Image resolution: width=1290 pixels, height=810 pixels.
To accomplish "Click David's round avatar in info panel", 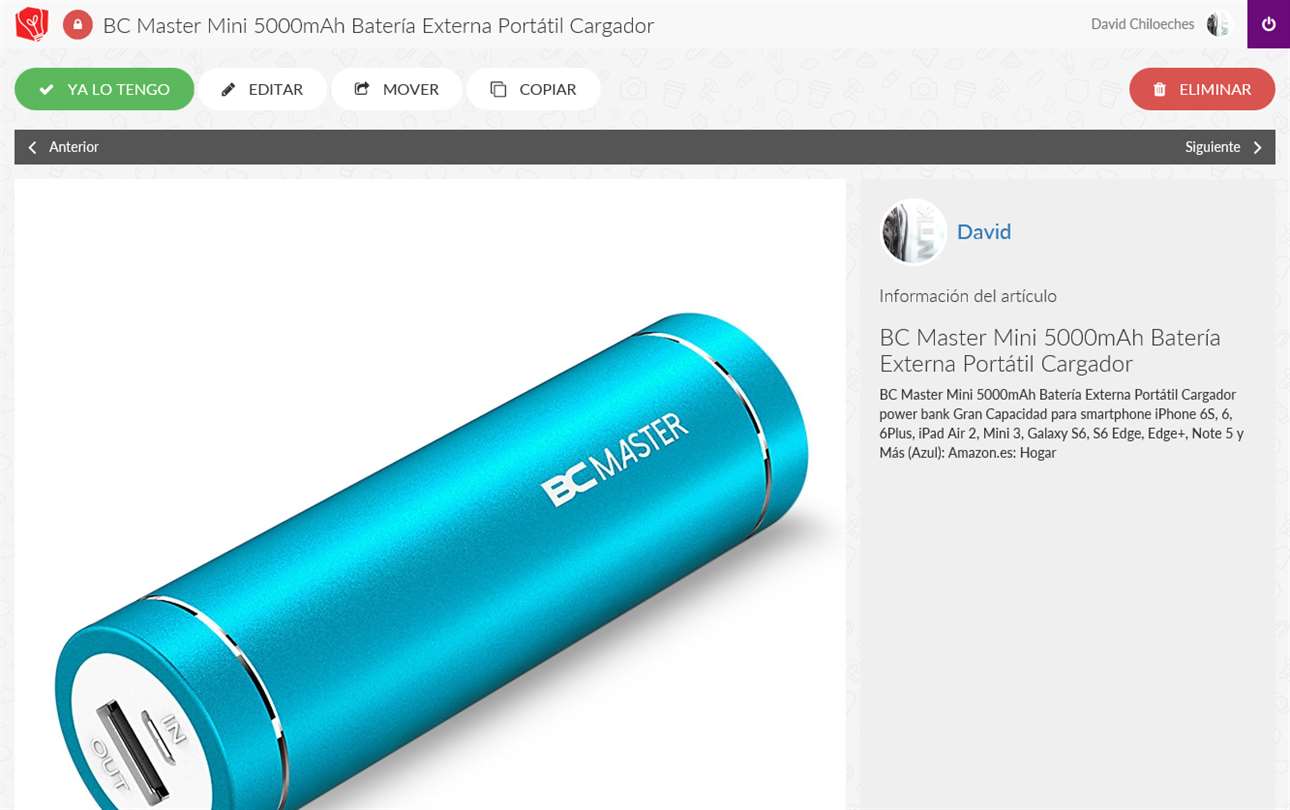I will [x=913, y=232].
